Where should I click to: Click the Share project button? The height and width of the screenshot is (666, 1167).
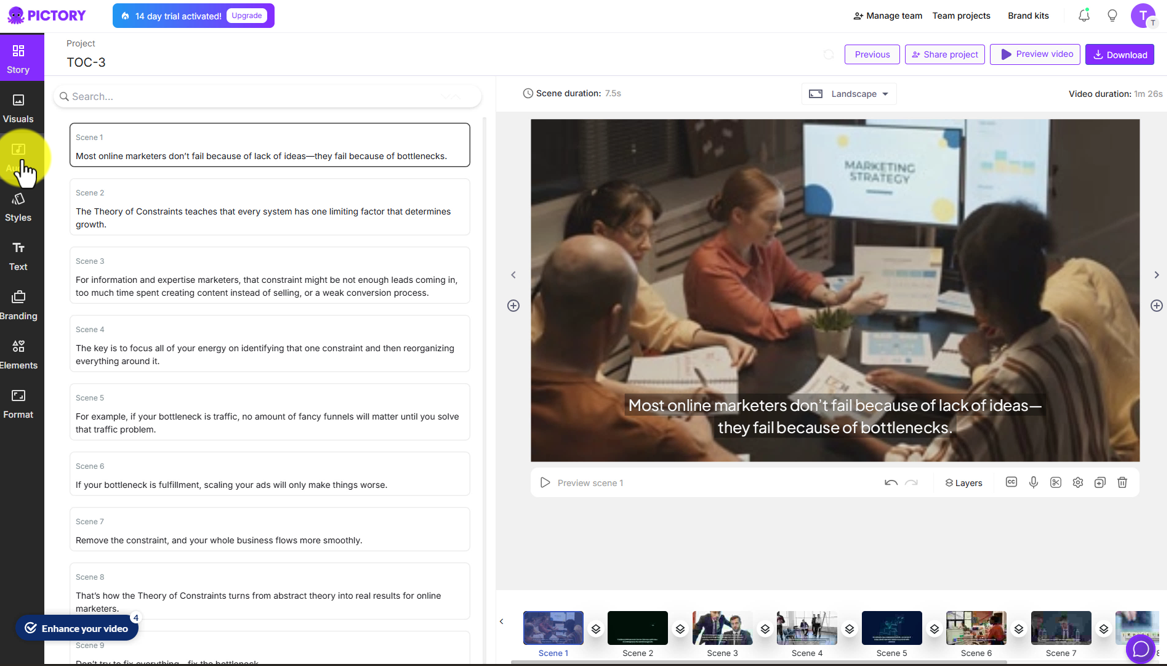coord(944,54)
